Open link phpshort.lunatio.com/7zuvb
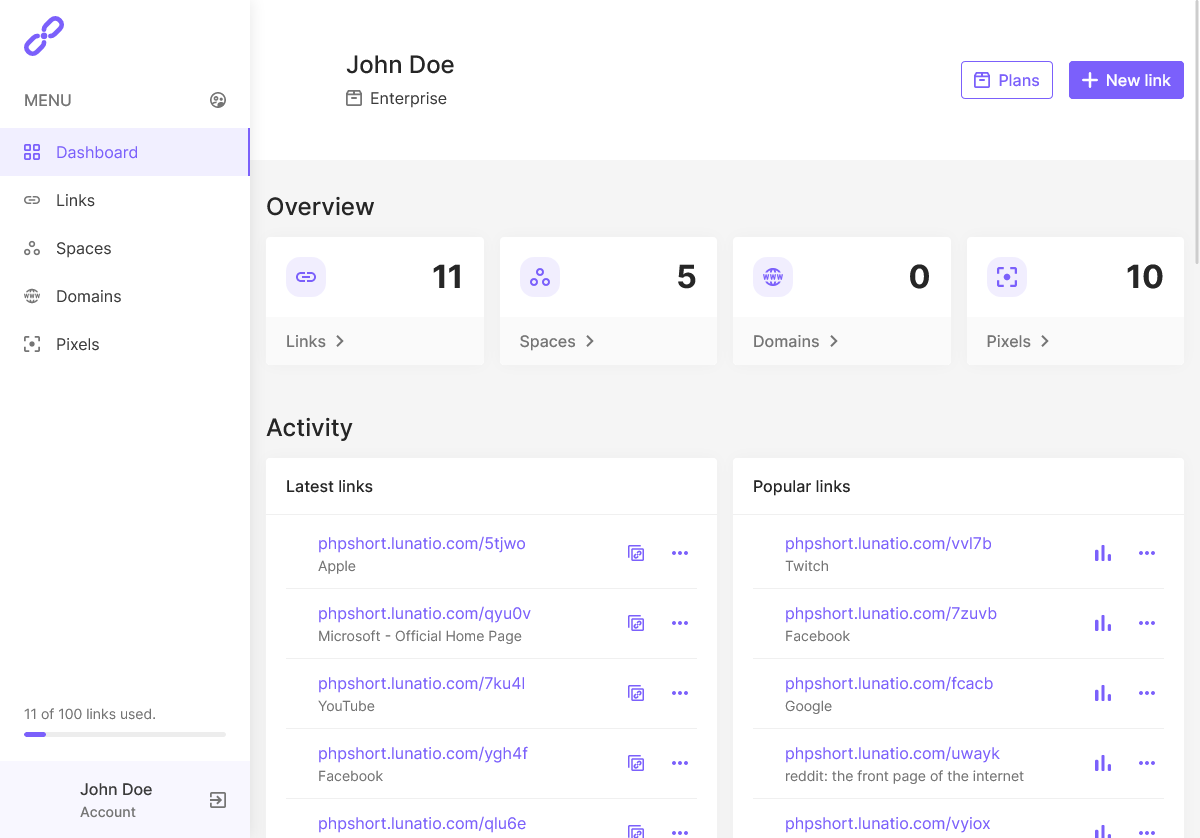 click(x=891, y=613)
